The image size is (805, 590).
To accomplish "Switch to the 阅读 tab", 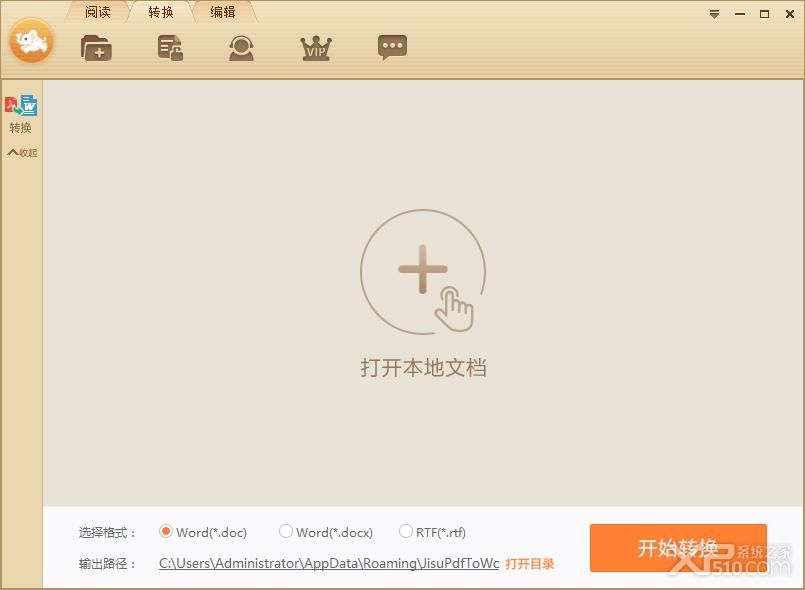I will 98,12.
